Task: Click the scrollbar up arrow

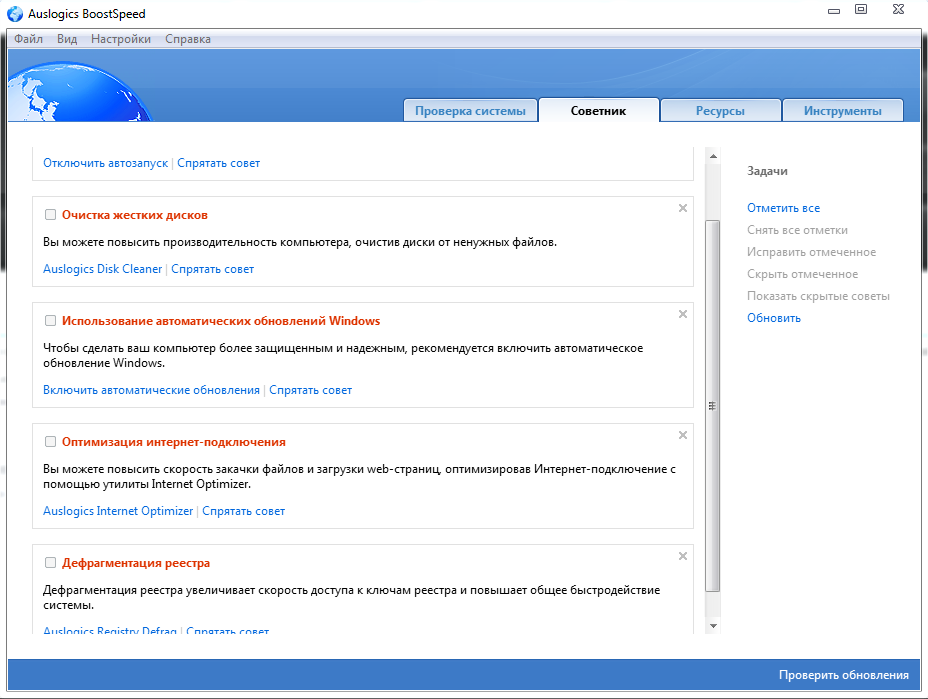Action: click(x=713, y=156)
